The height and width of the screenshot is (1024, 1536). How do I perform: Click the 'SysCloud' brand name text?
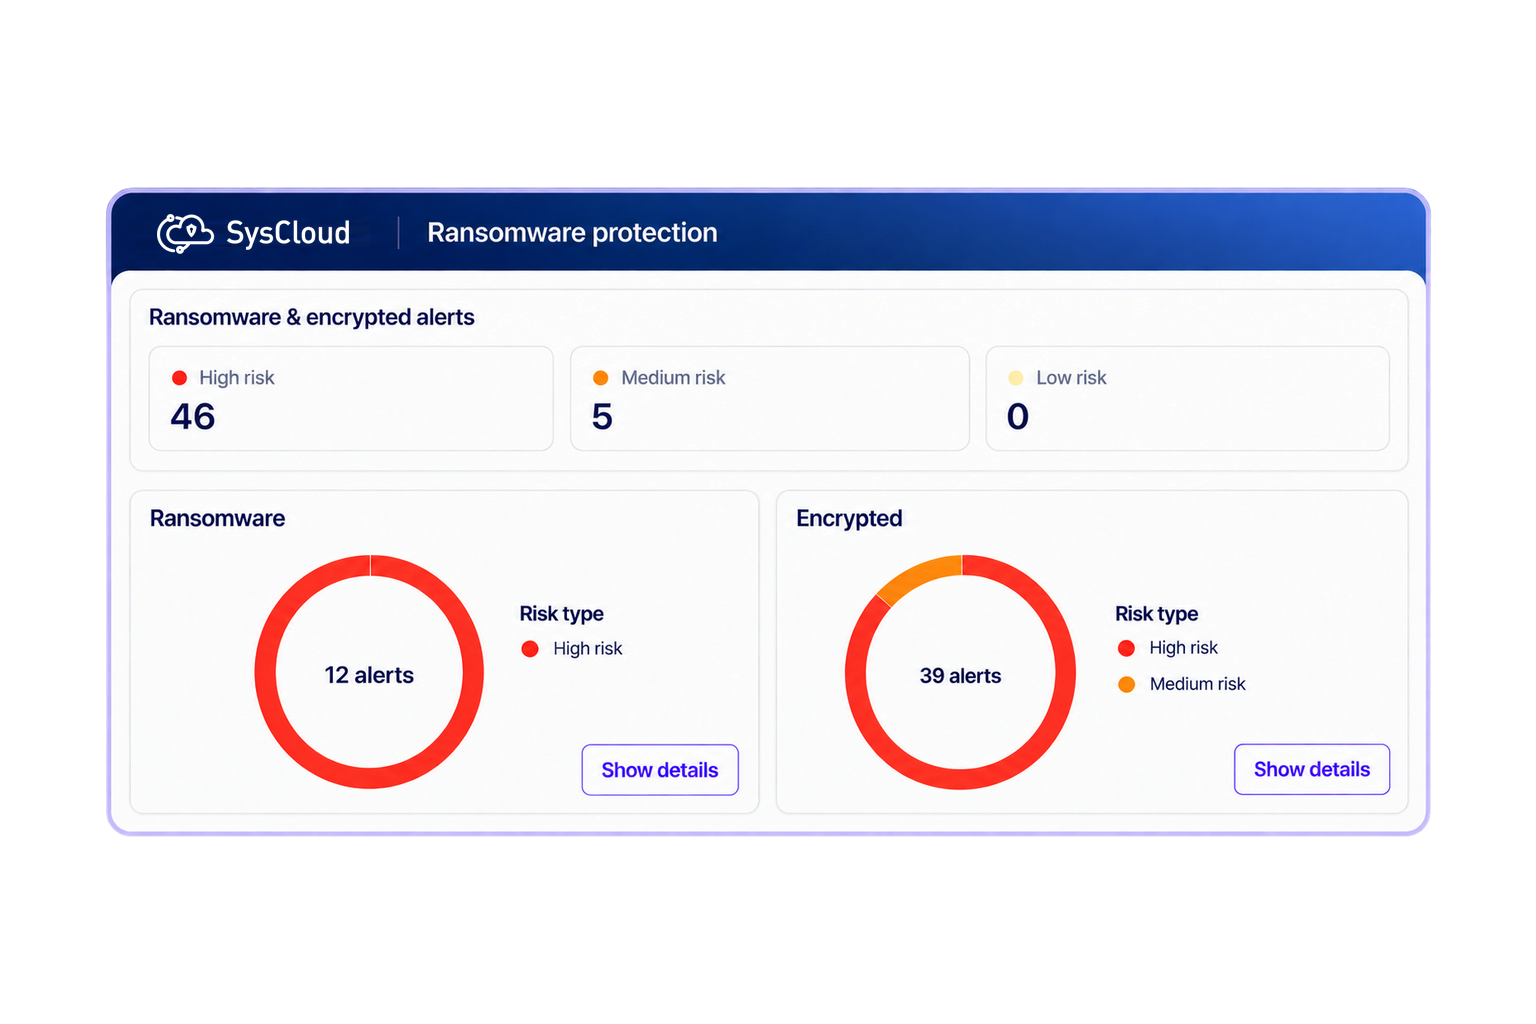(x=288, y=233)
